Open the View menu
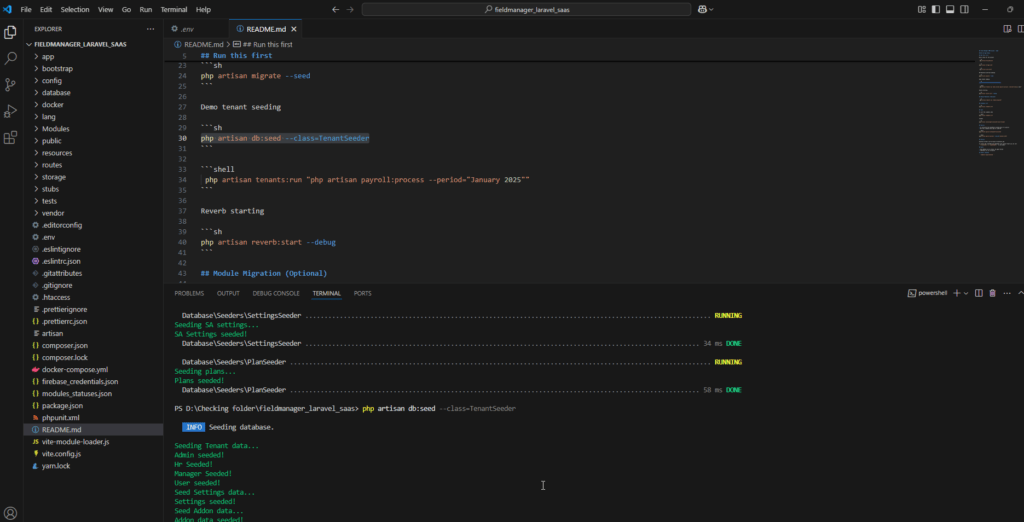The height and width of the screenshot is (522, 1024). click(x=105, y=10)
